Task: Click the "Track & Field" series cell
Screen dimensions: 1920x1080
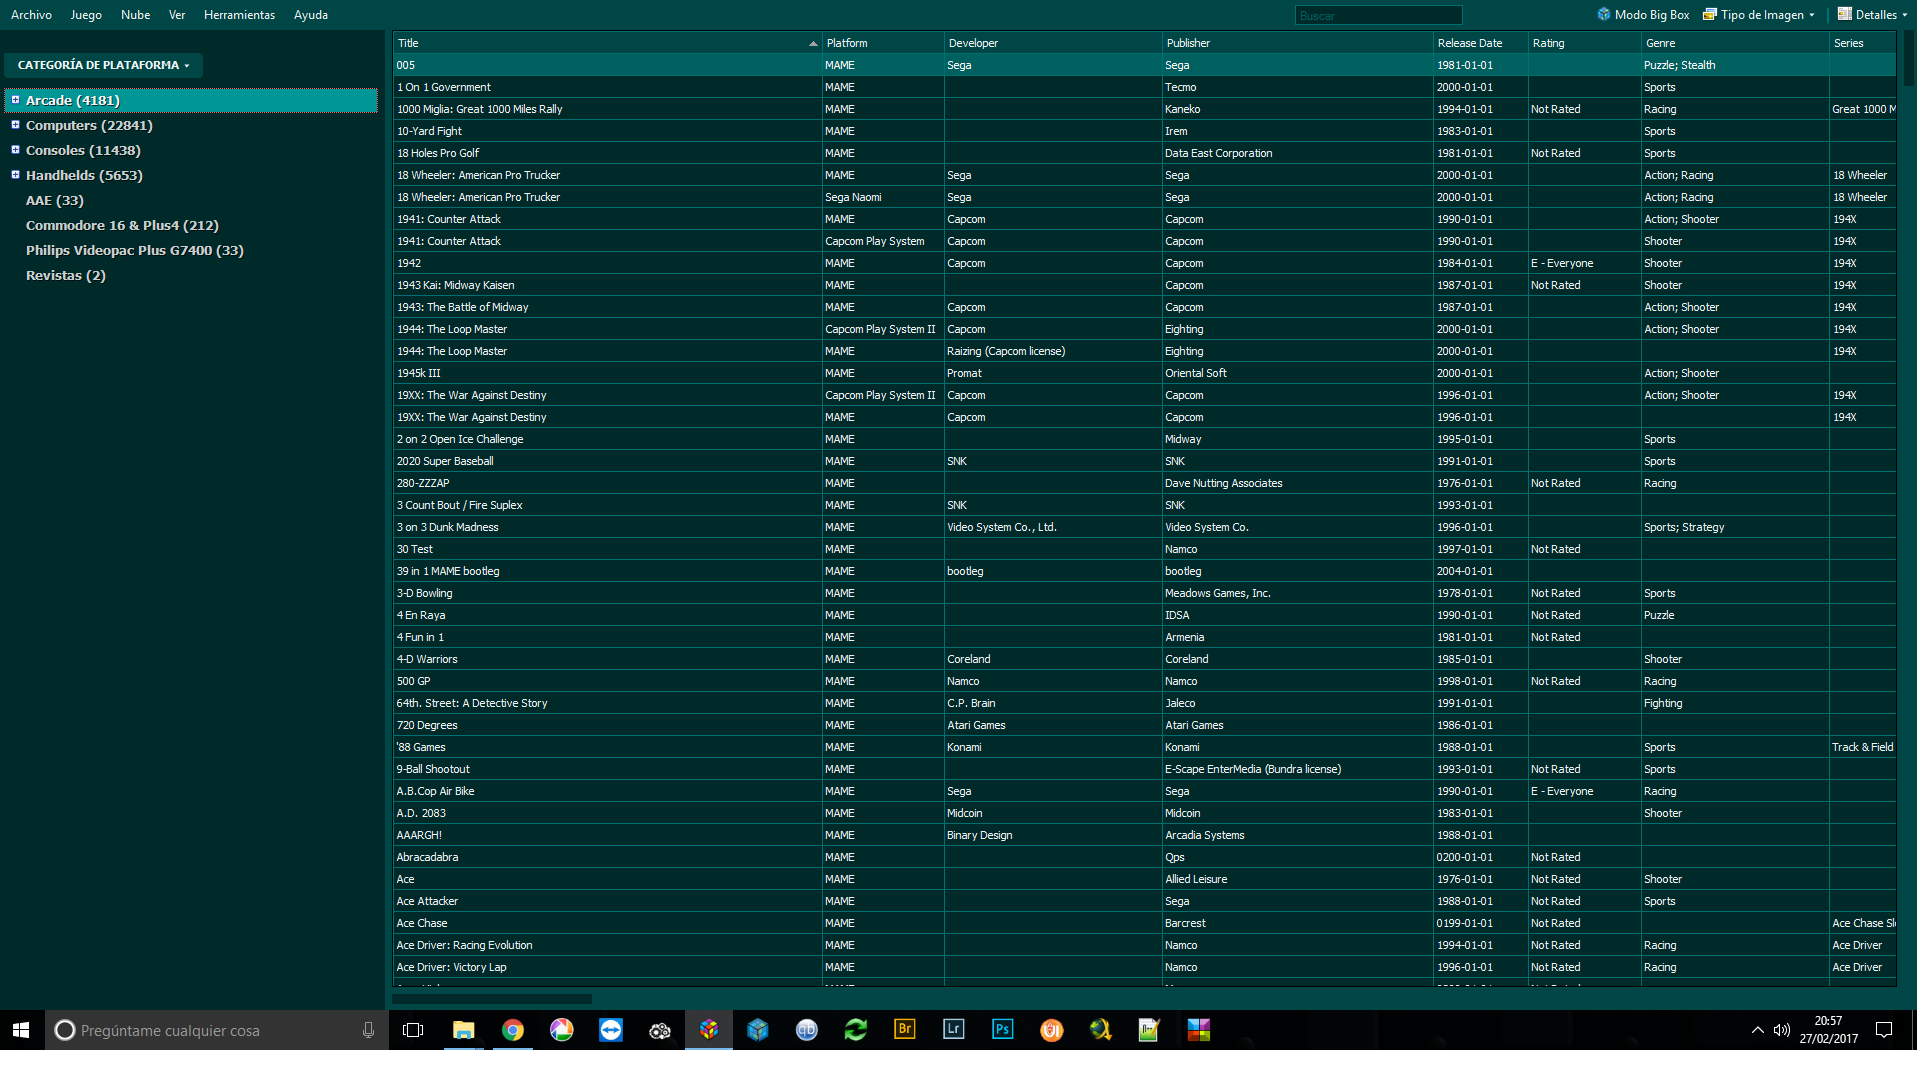Action: point(1862,747)
